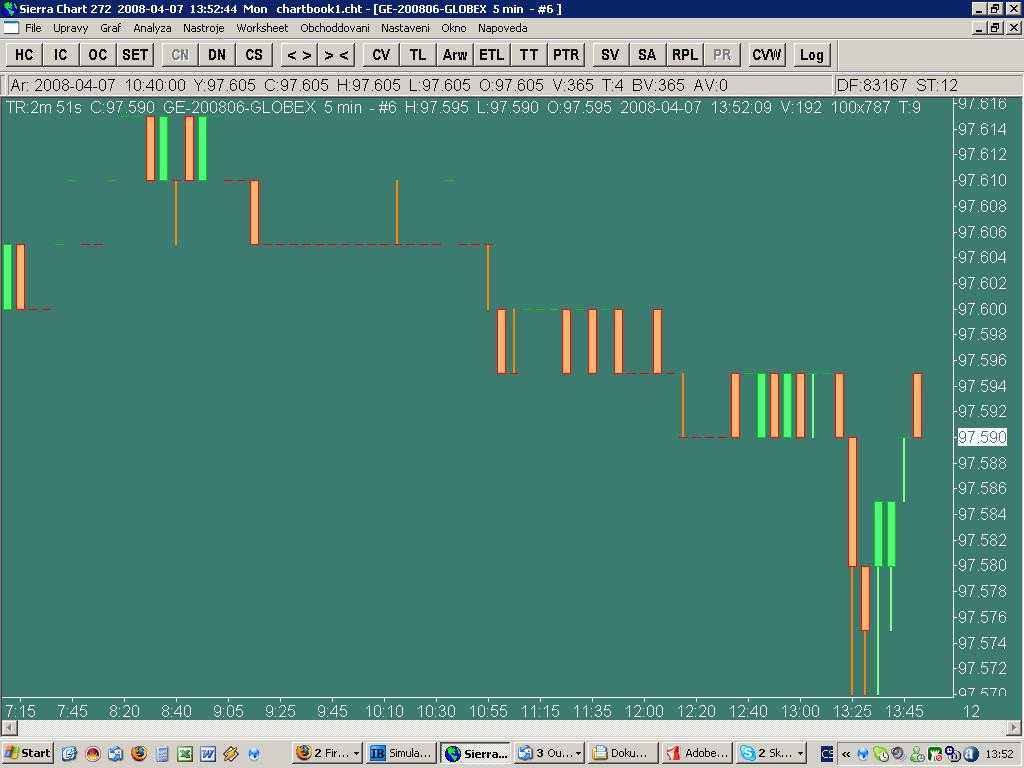Select the Arw arrow drawing tool
The height and width of the screenshot is (768, 1024).
455,55
